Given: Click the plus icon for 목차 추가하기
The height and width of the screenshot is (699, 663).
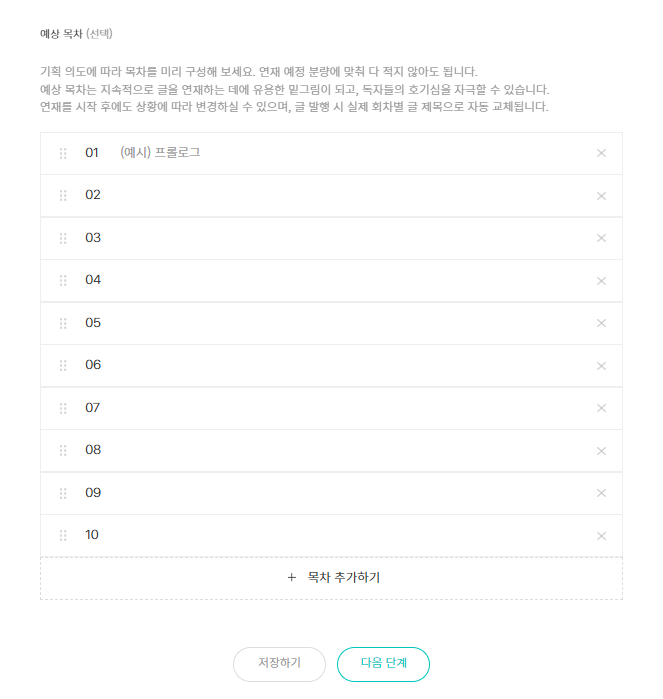Looking at the screenshot, I should (x=292, y=578).
